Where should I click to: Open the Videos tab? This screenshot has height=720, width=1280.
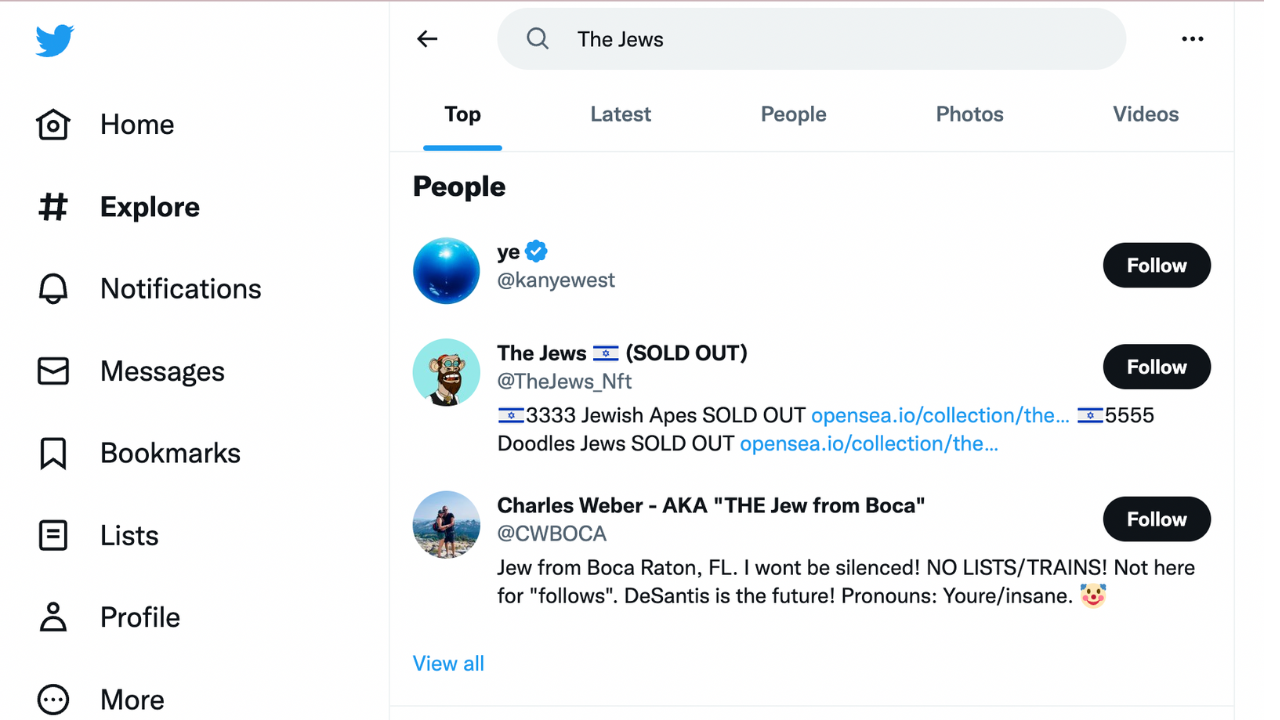(x=1145, y=115)
